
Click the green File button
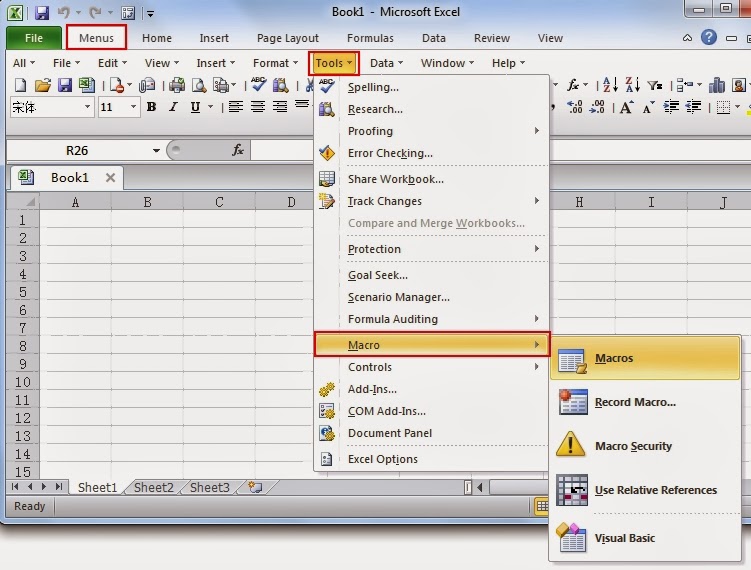tap(34, 38)
